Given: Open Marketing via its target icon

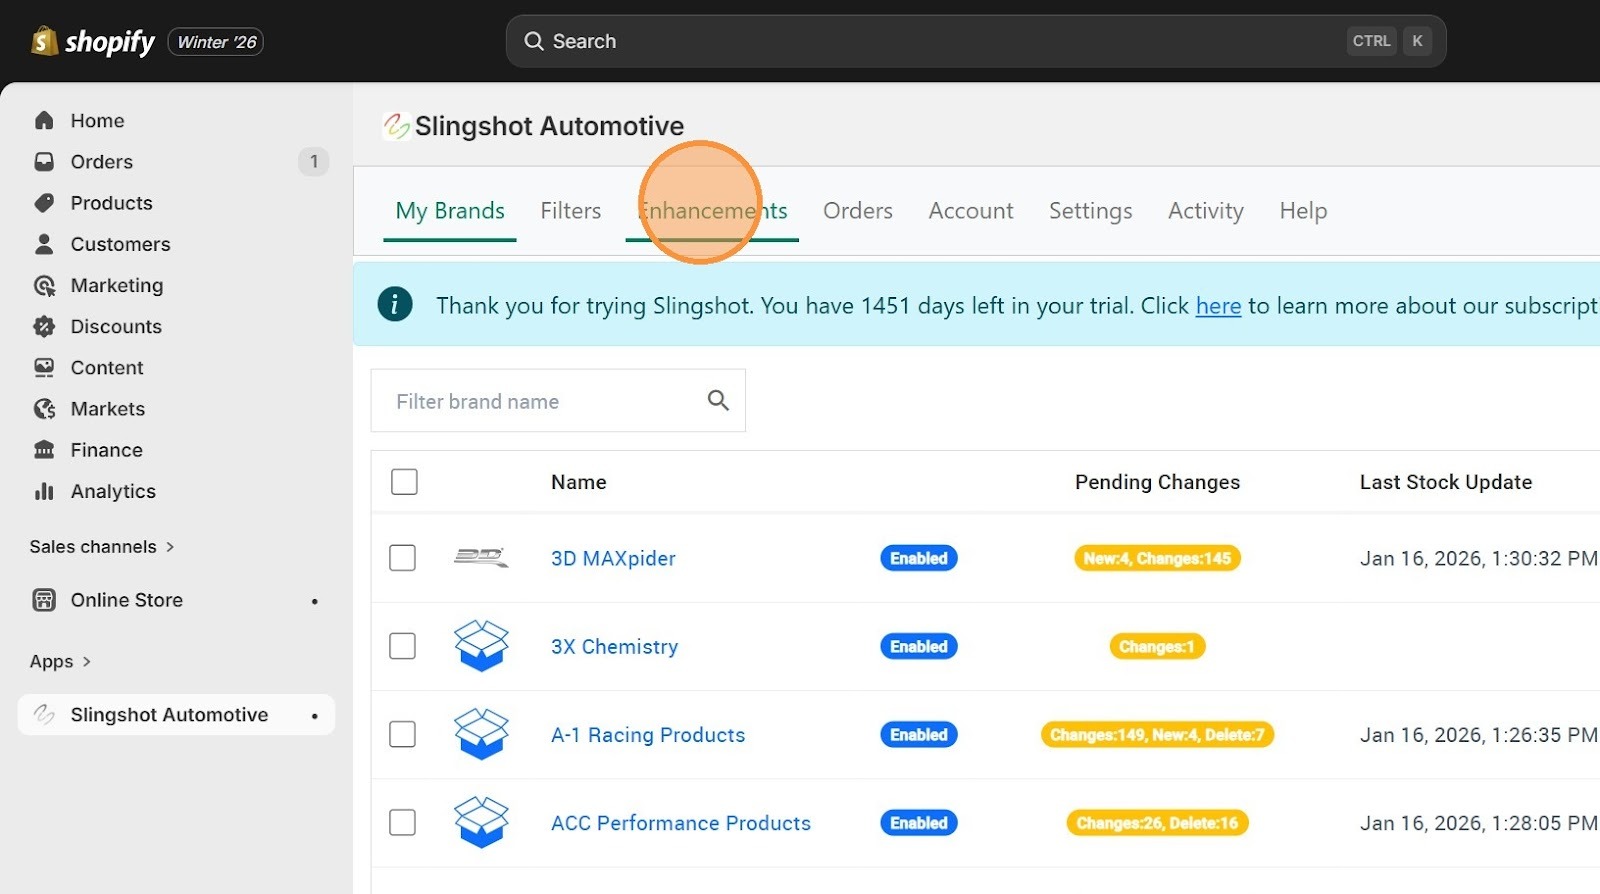Looking at the screenshot, I should 44,286.
